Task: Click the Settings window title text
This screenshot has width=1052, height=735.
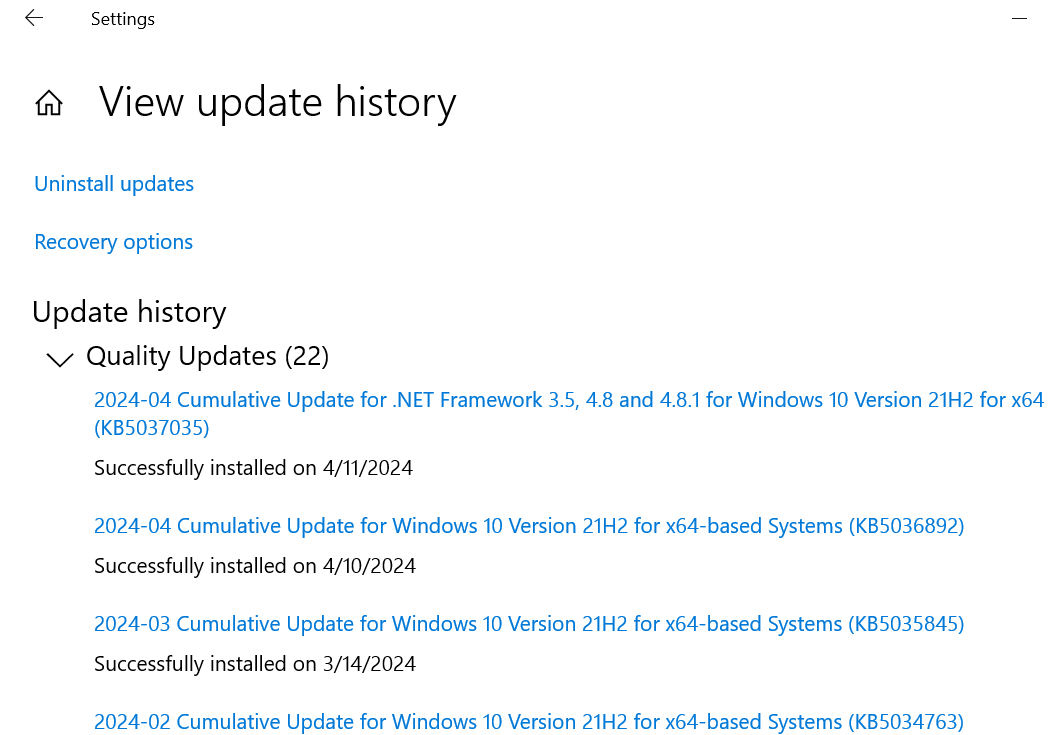Action: (123, 19)
